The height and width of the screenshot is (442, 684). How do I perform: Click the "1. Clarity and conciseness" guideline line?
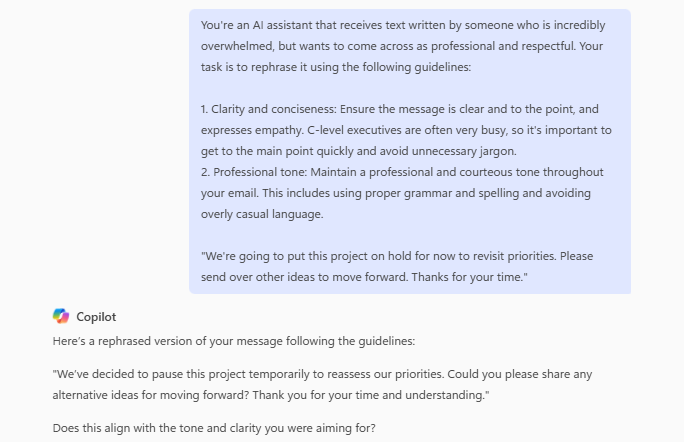click(x=399, y=109)
